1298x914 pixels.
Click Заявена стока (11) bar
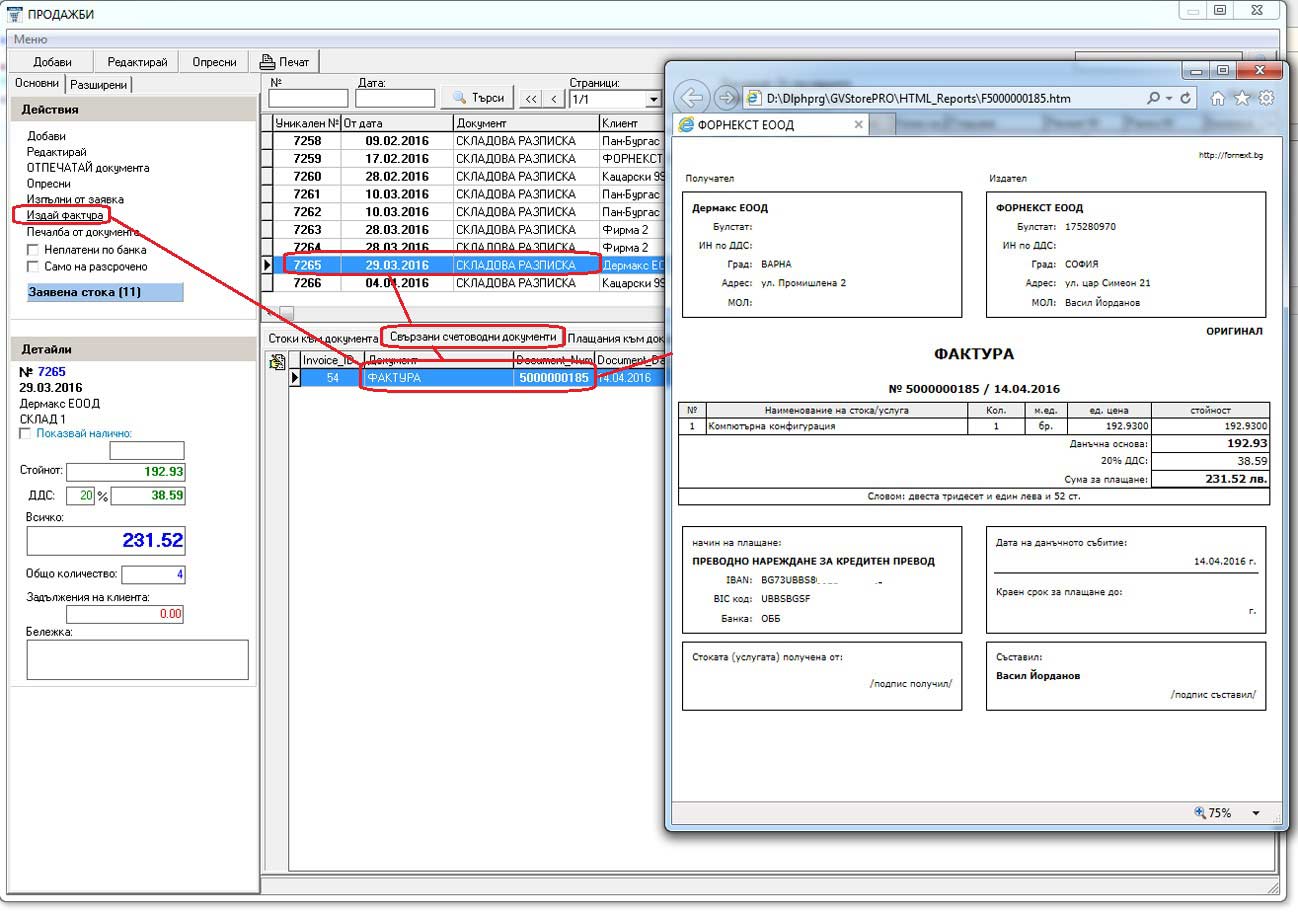pos(105,292)
